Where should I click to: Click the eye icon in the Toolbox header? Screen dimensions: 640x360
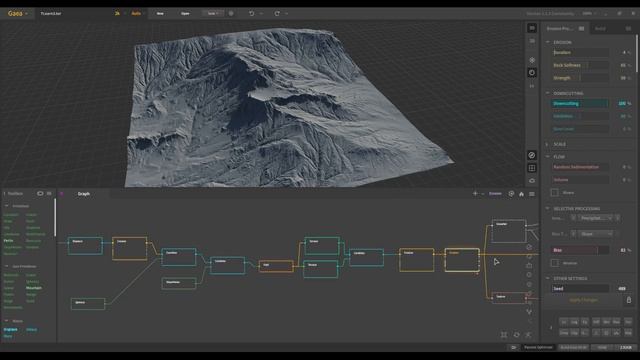[40, 193]
